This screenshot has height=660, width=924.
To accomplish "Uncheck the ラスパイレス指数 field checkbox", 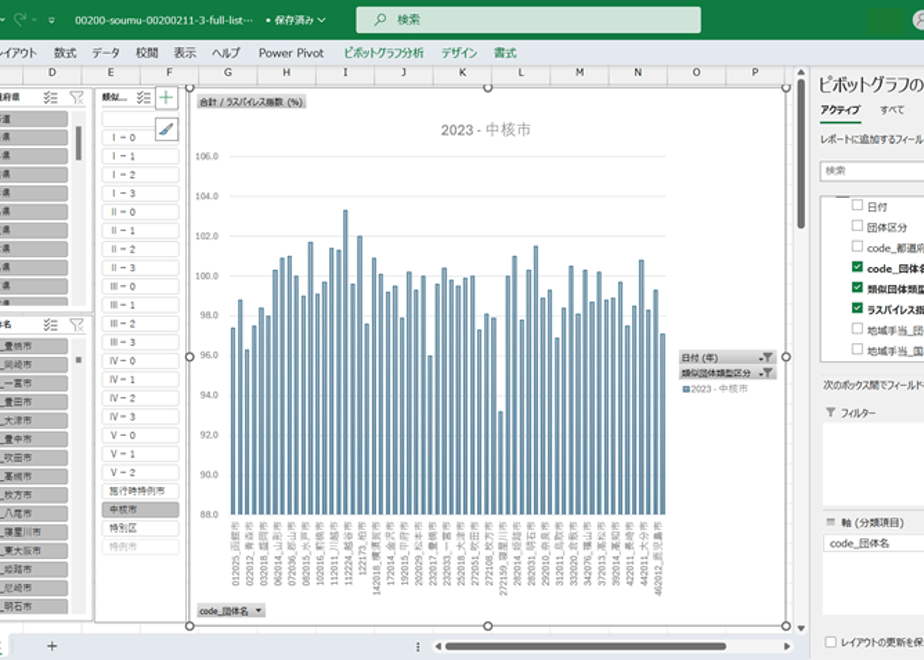I will (857, 308).
